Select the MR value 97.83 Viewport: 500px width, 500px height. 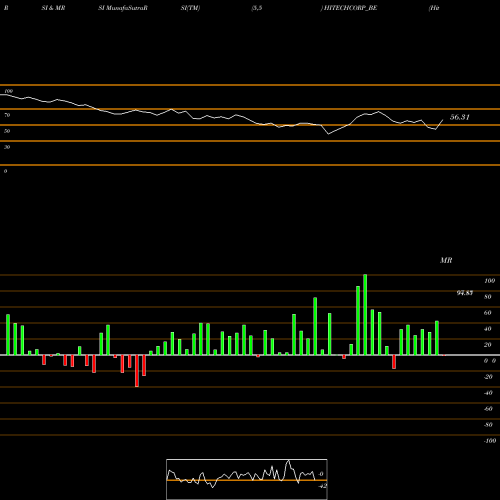tap(465, 293)
